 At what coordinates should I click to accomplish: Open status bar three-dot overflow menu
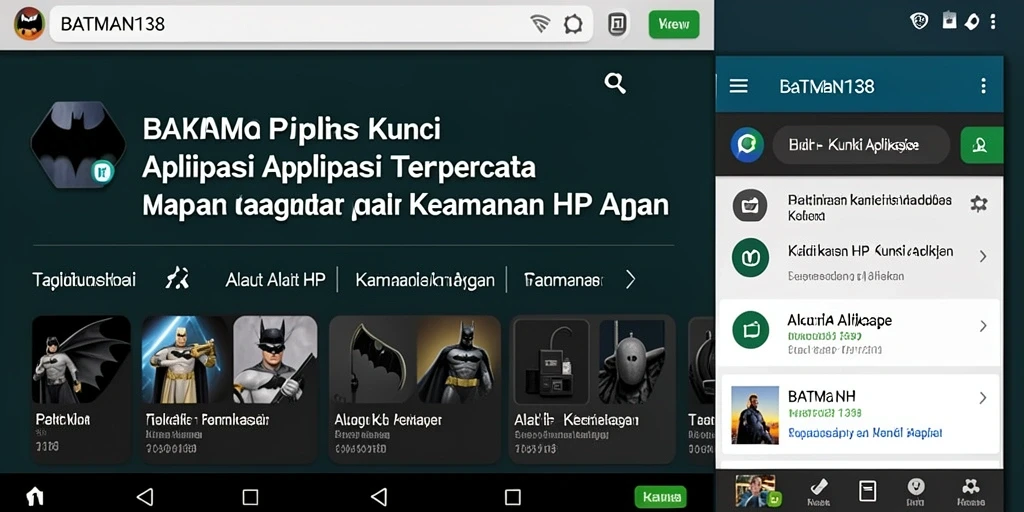point(993,22)
